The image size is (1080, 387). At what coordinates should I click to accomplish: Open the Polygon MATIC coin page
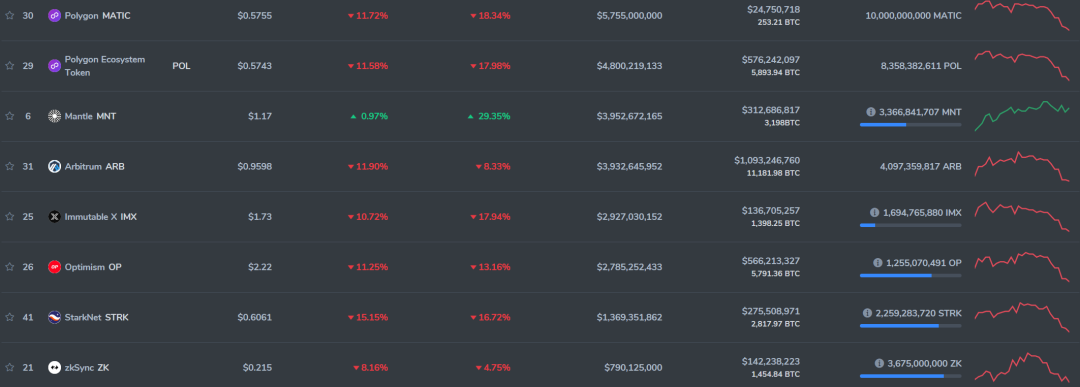[x=97, y=15]
